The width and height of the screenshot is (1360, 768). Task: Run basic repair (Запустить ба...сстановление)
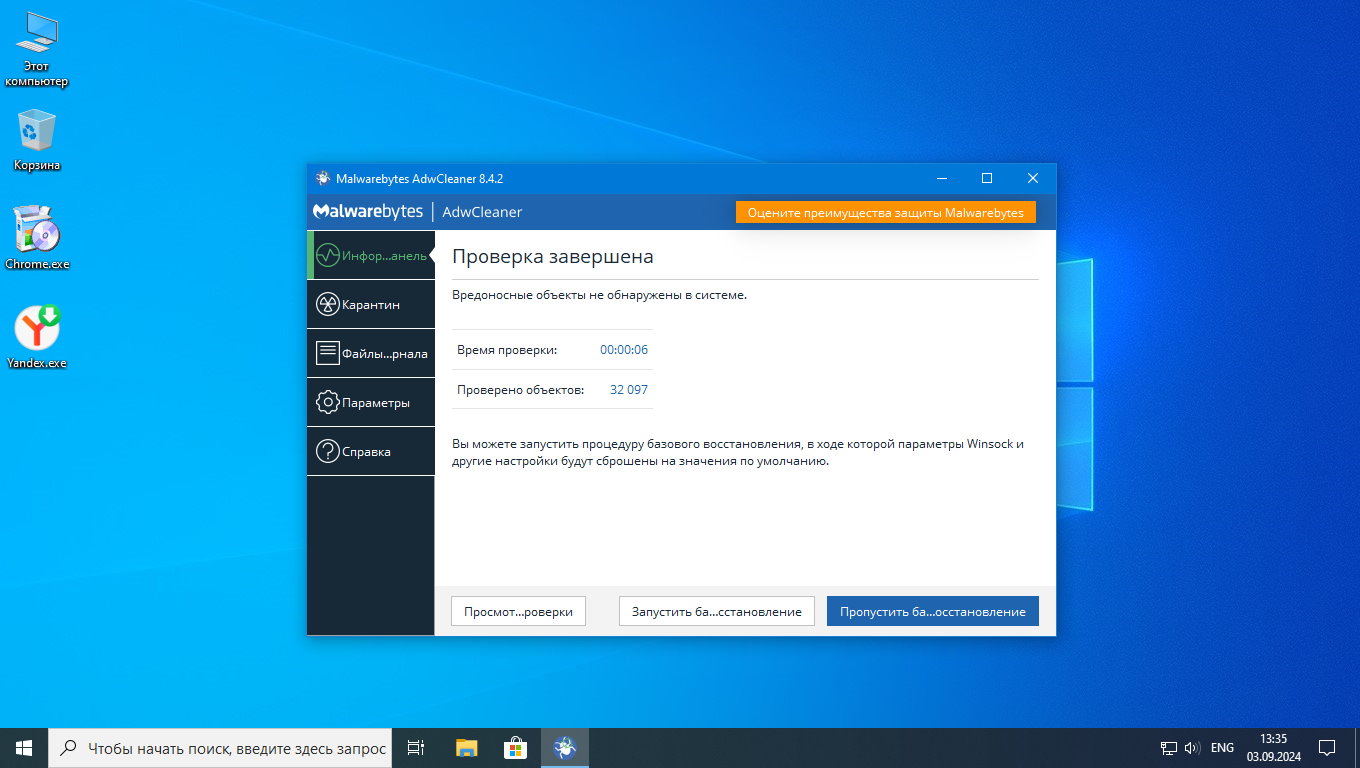(717, 611)
